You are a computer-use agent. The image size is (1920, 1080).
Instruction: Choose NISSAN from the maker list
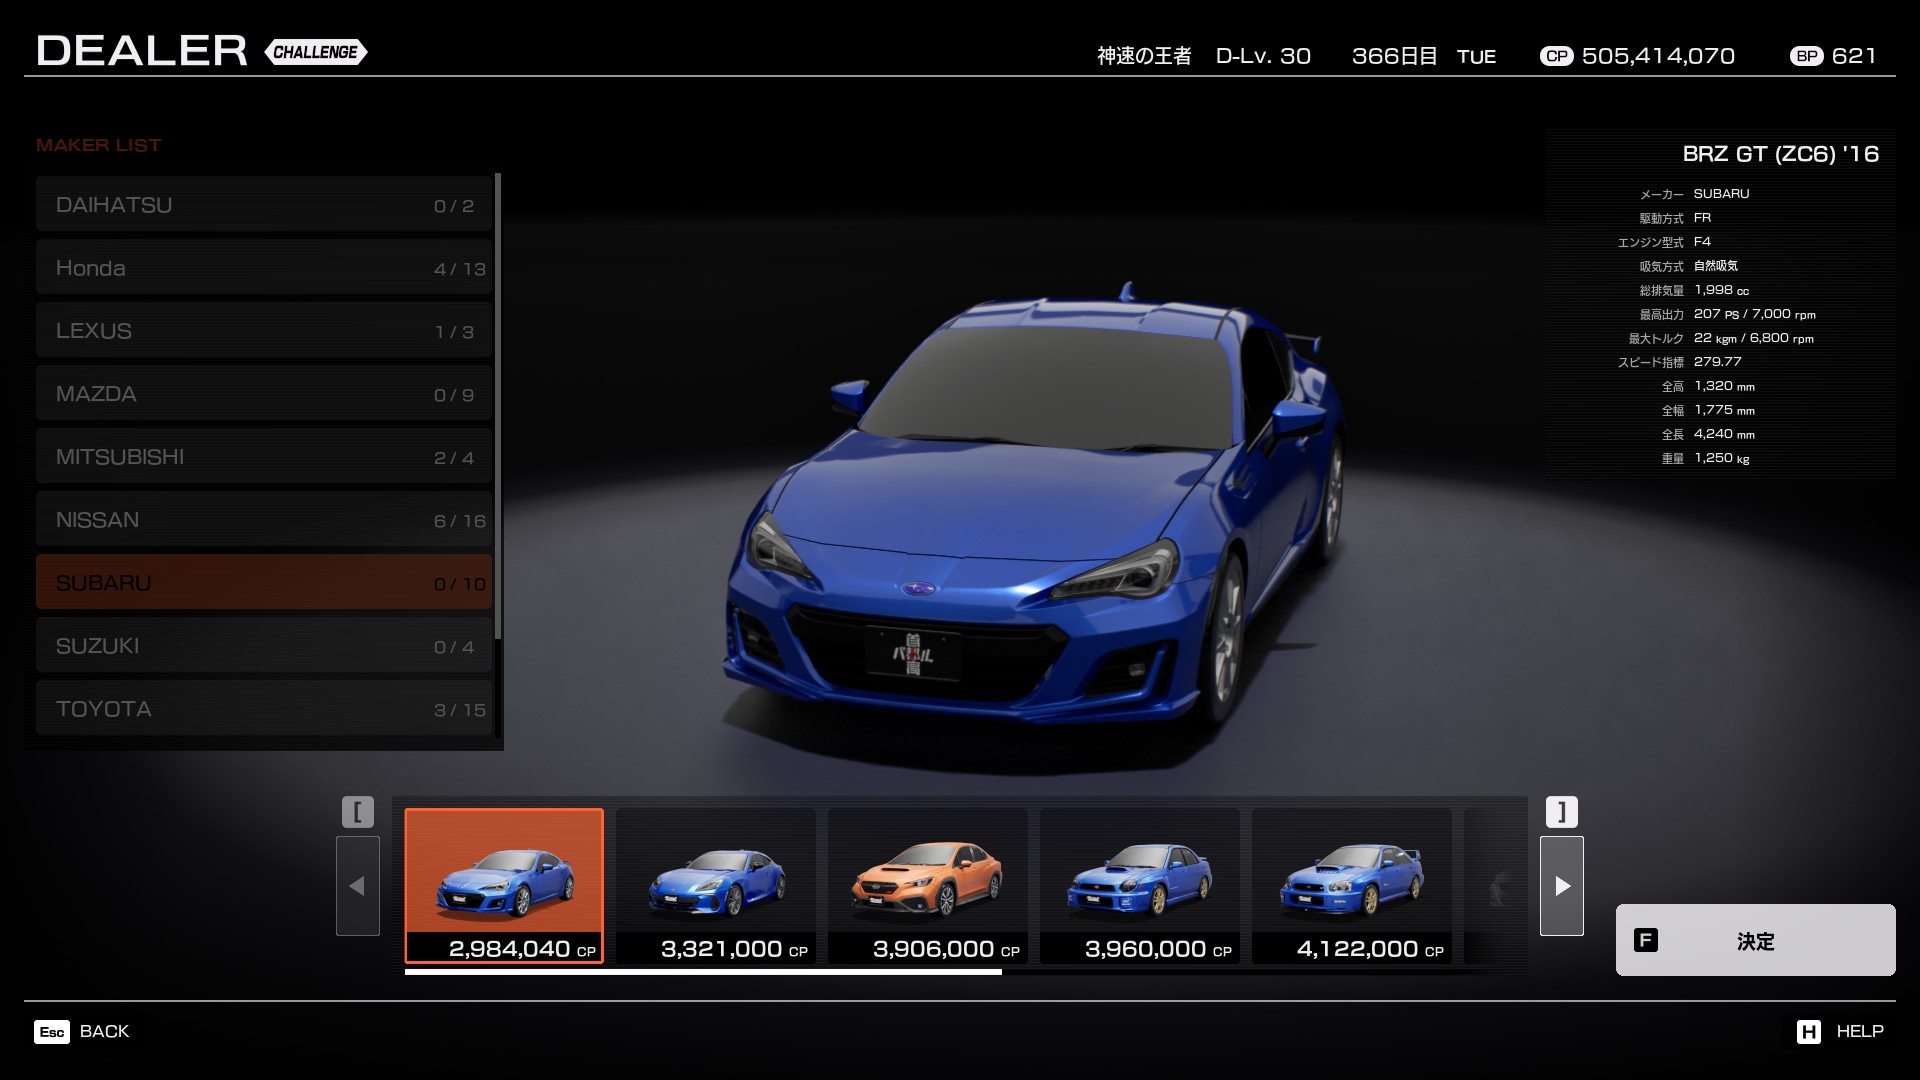[x=264, y=520]
